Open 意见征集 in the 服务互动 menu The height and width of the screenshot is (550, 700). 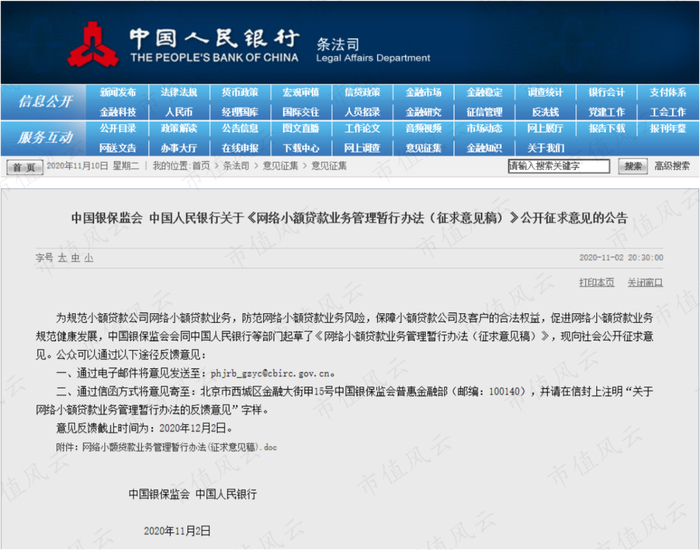[x=423, y=148]
